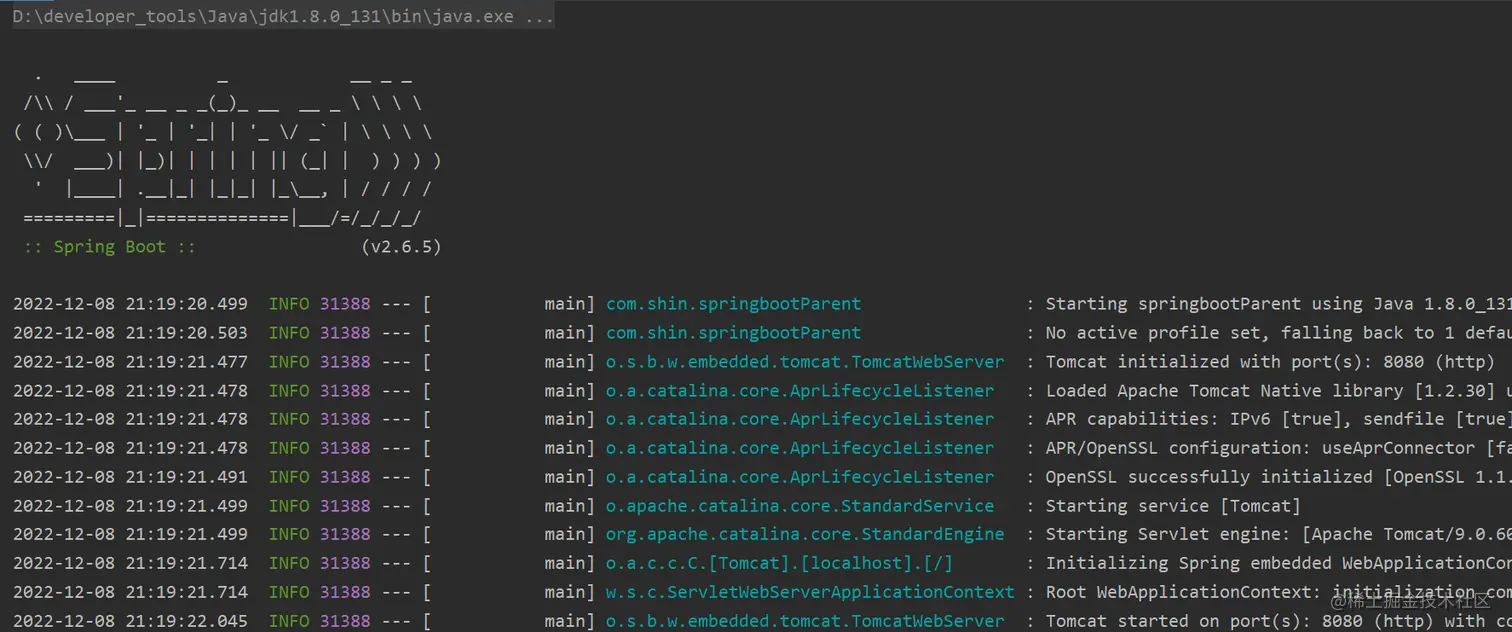Click logger 'TomcatWebServer' in the 21:19:21.477 row
1512x632 pixels.
(805, 362)
